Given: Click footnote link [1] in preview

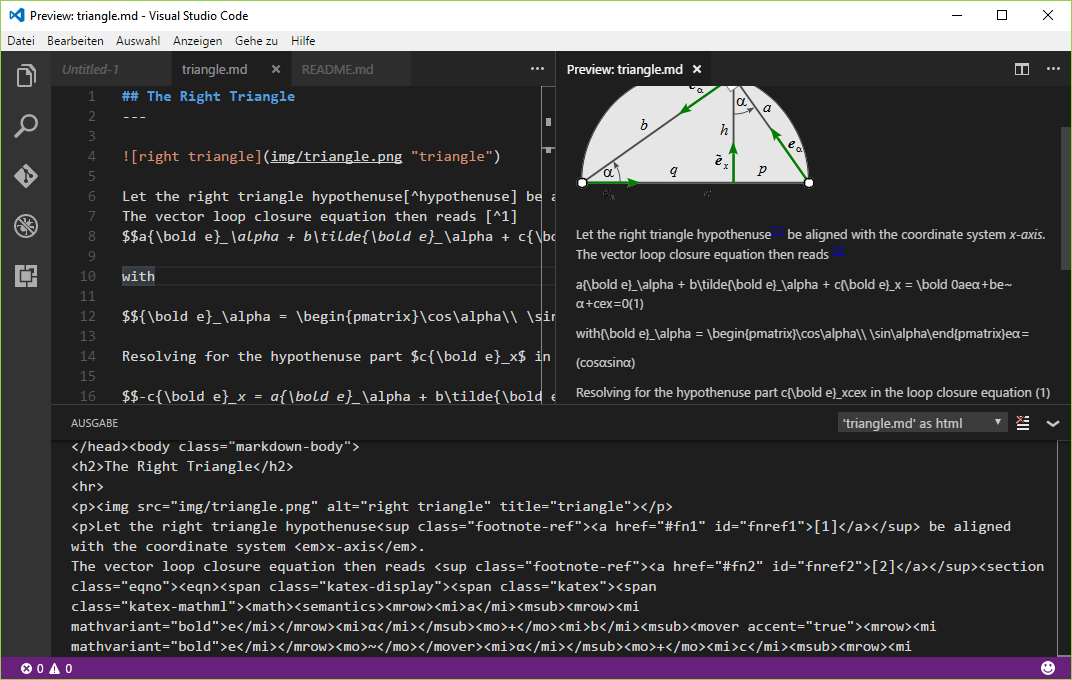Looking at the screenshot, I should 777,231.
